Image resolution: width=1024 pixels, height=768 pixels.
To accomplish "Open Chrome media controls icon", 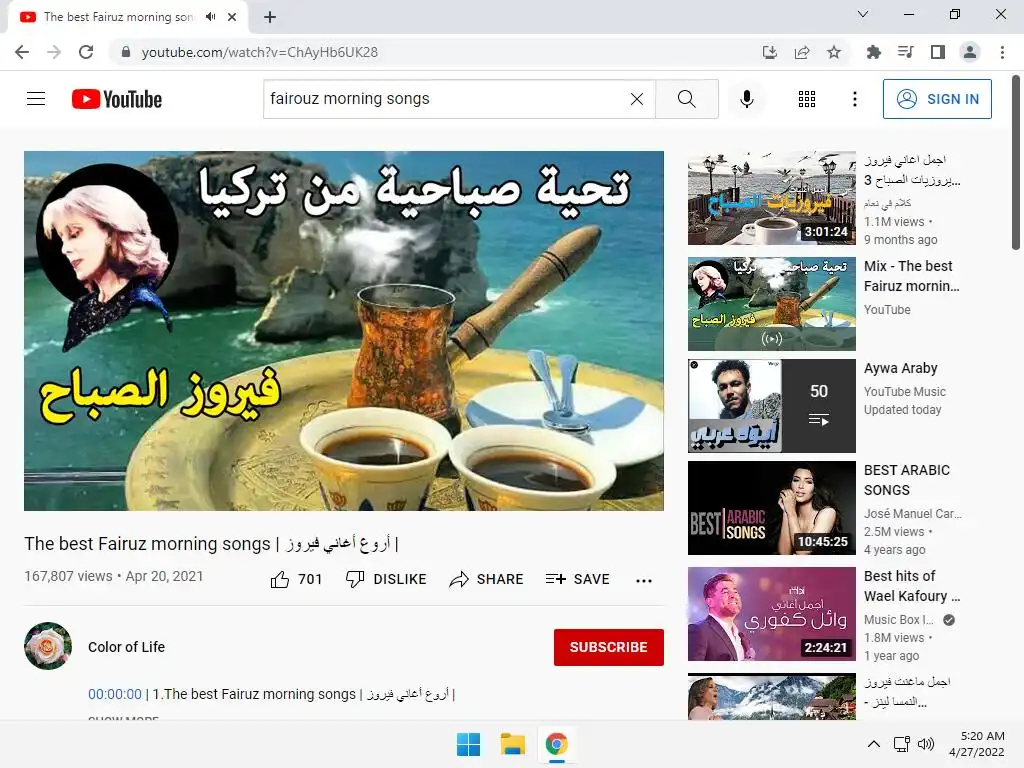I will click(x=905, y=52).
